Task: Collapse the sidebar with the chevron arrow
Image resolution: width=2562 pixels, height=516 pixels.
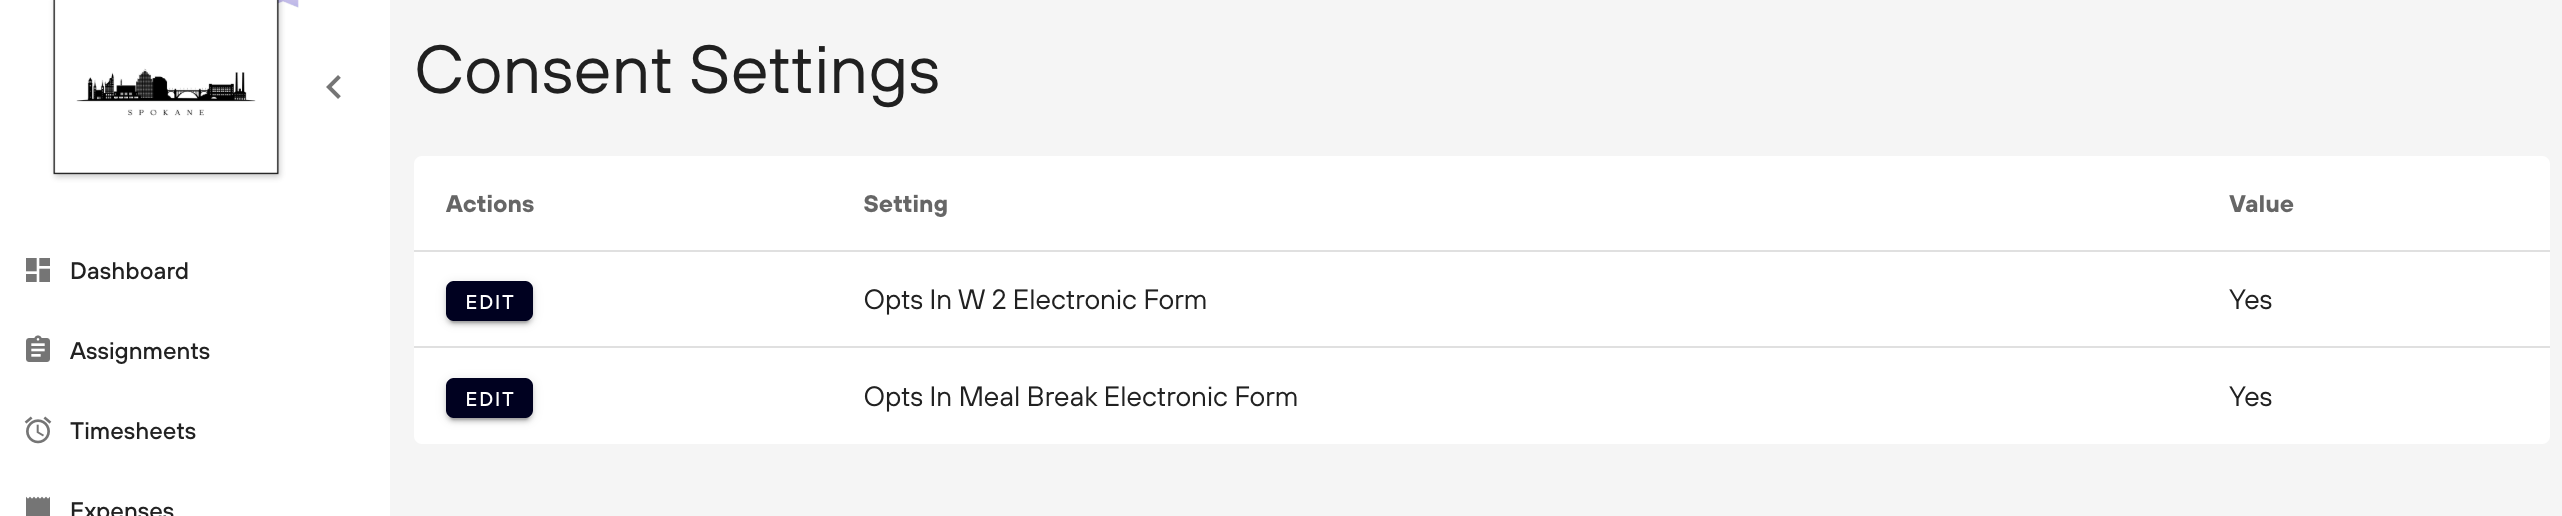Action: point(334,87)
